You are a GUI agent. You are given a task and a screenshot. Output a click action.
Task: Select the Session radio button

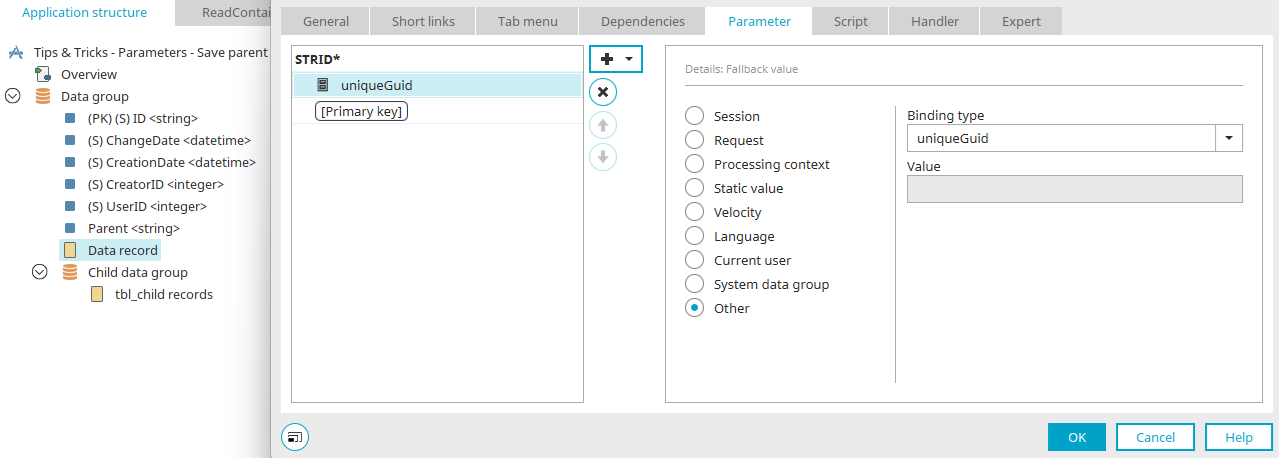coord(694,116)
